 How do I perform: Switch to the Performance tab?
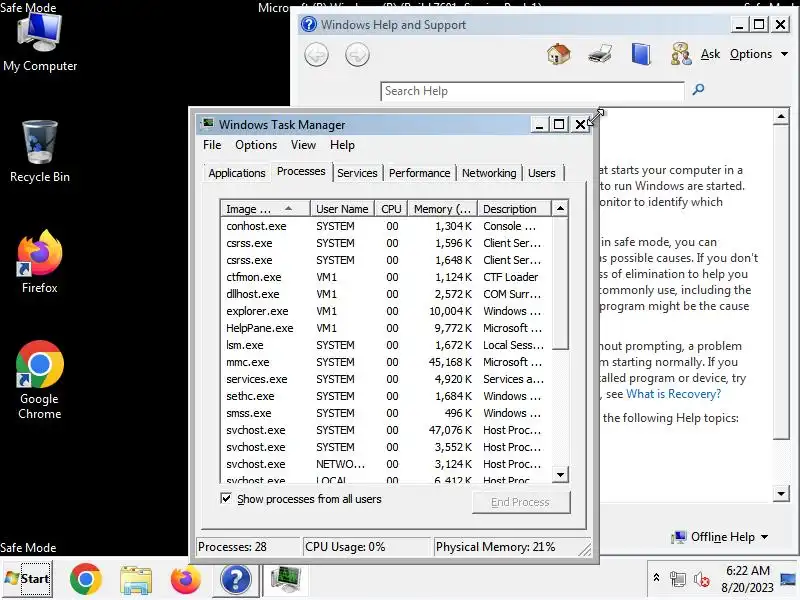tap(419, 173)
